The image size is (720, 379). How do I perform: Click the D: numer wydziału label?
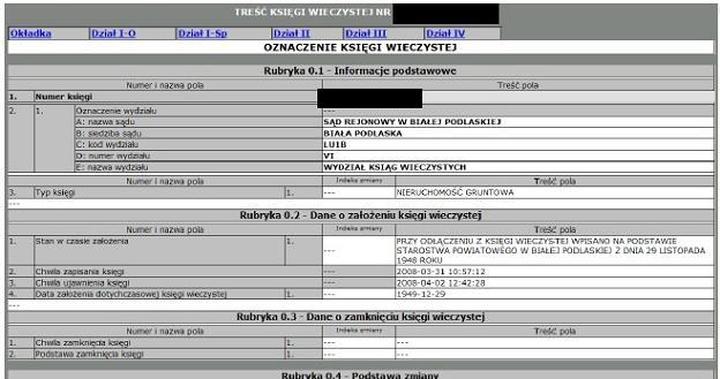tap(113, 156)
